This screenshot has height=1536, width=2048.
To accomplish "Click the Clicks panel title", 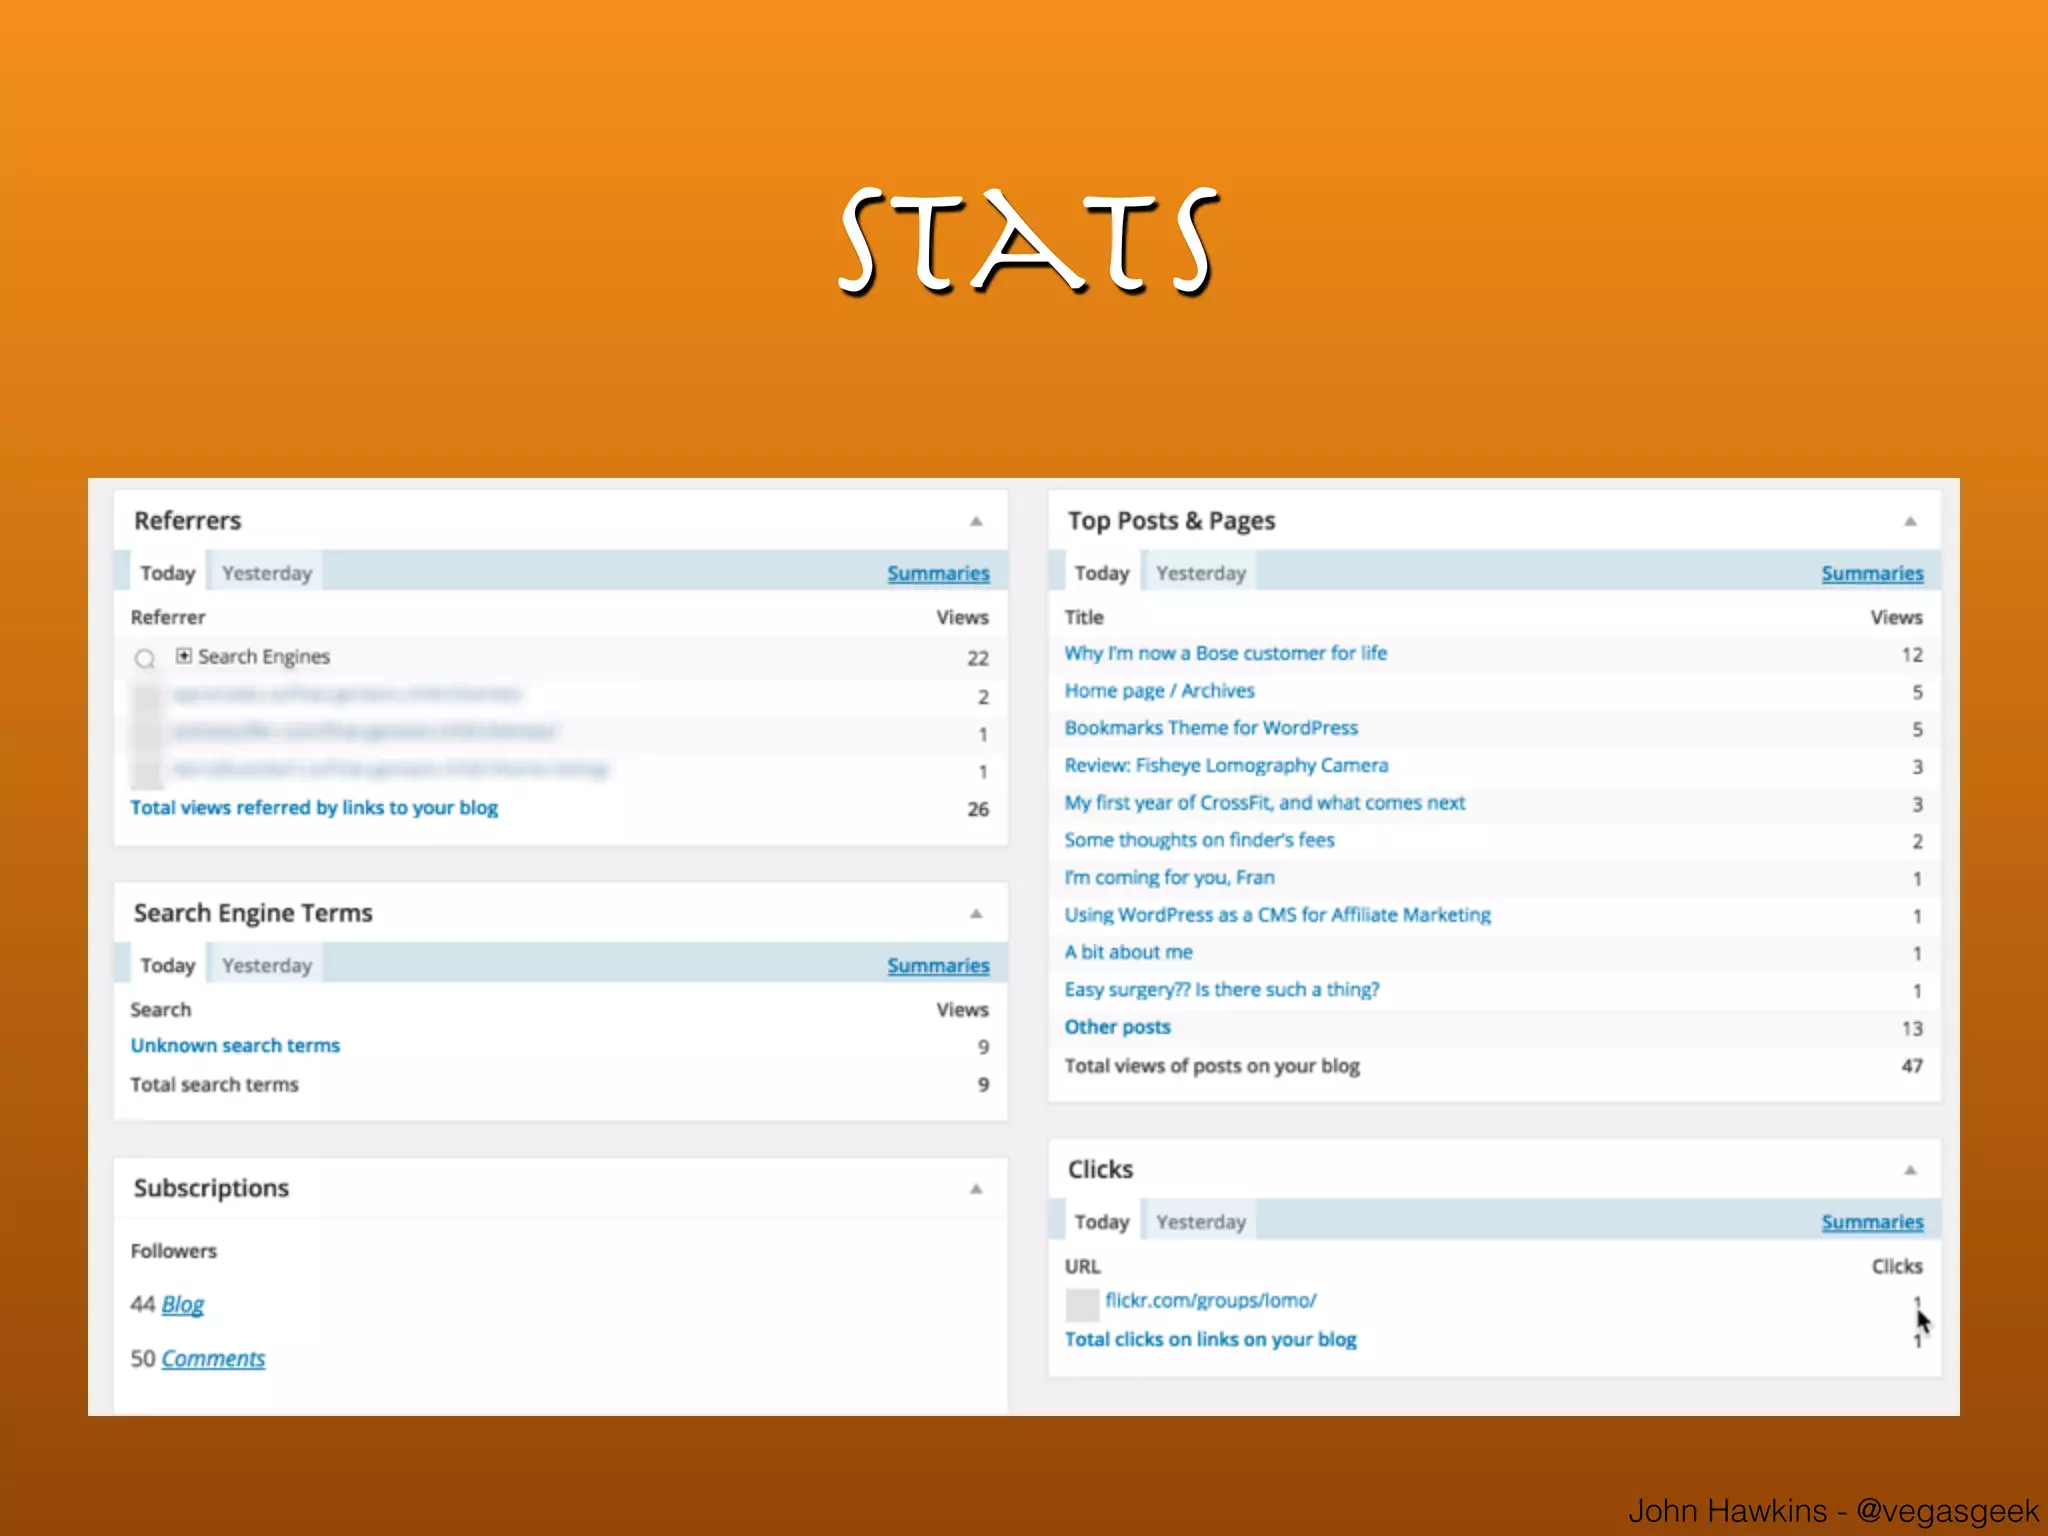I will (x=1100, y=1169).
